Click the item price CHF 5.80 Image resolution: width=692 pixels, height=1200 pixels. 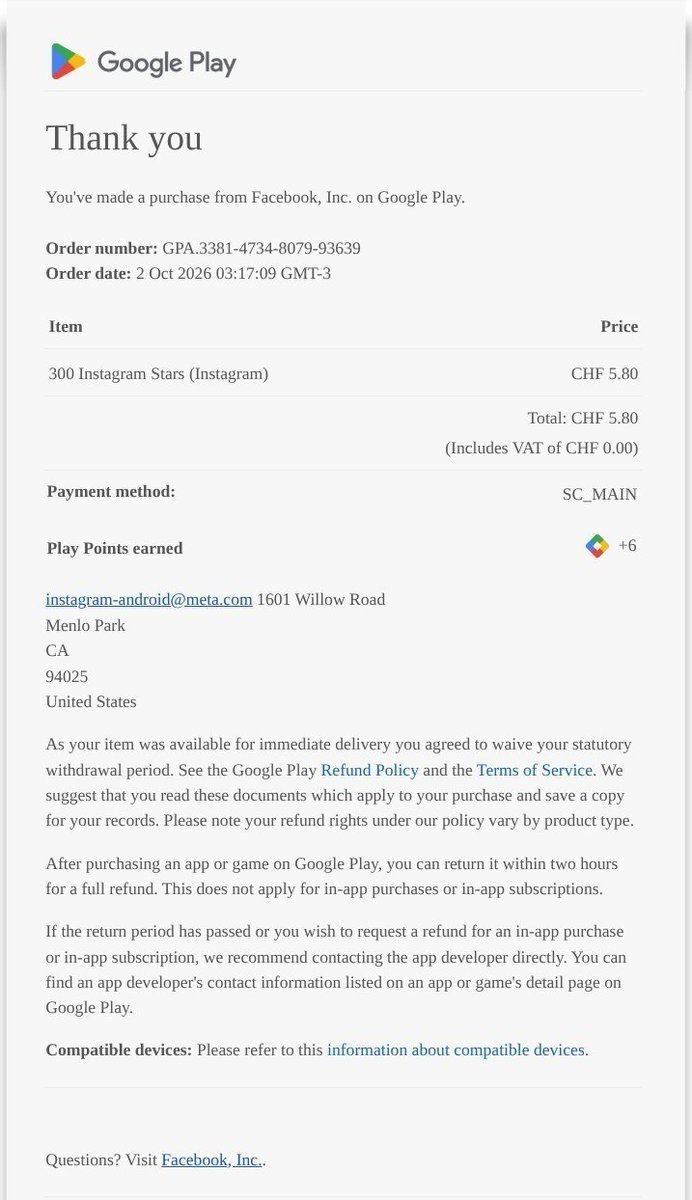(605, 374)
